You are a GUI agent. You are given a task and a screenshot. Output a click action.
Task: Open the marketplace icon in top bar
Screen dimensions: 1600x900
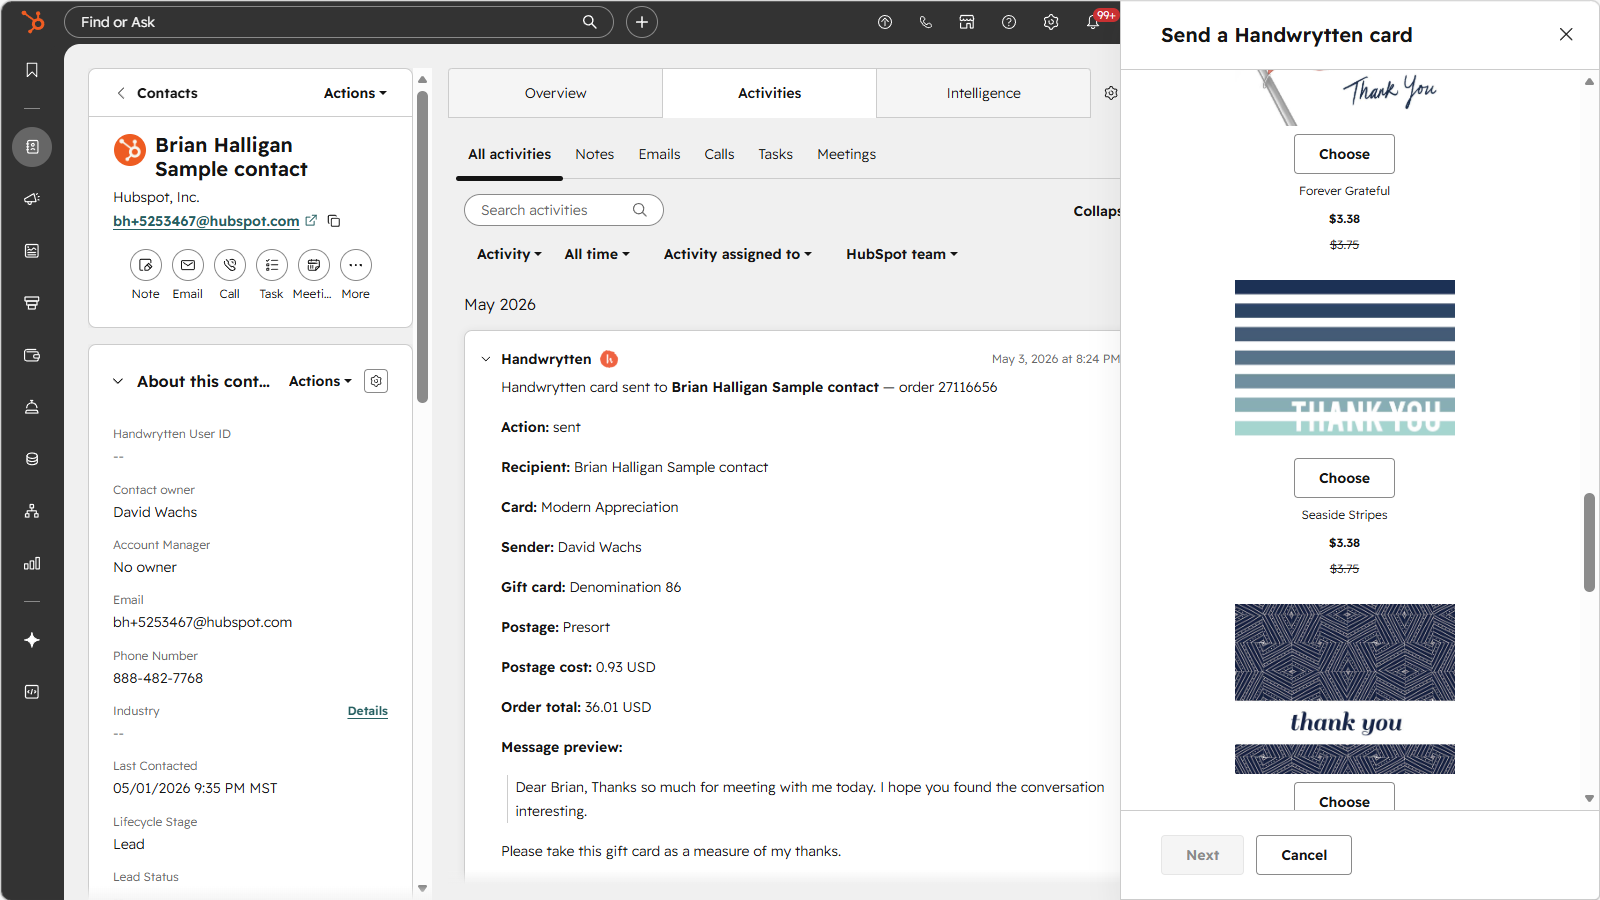pyautogui.click(x=967, y=22)
